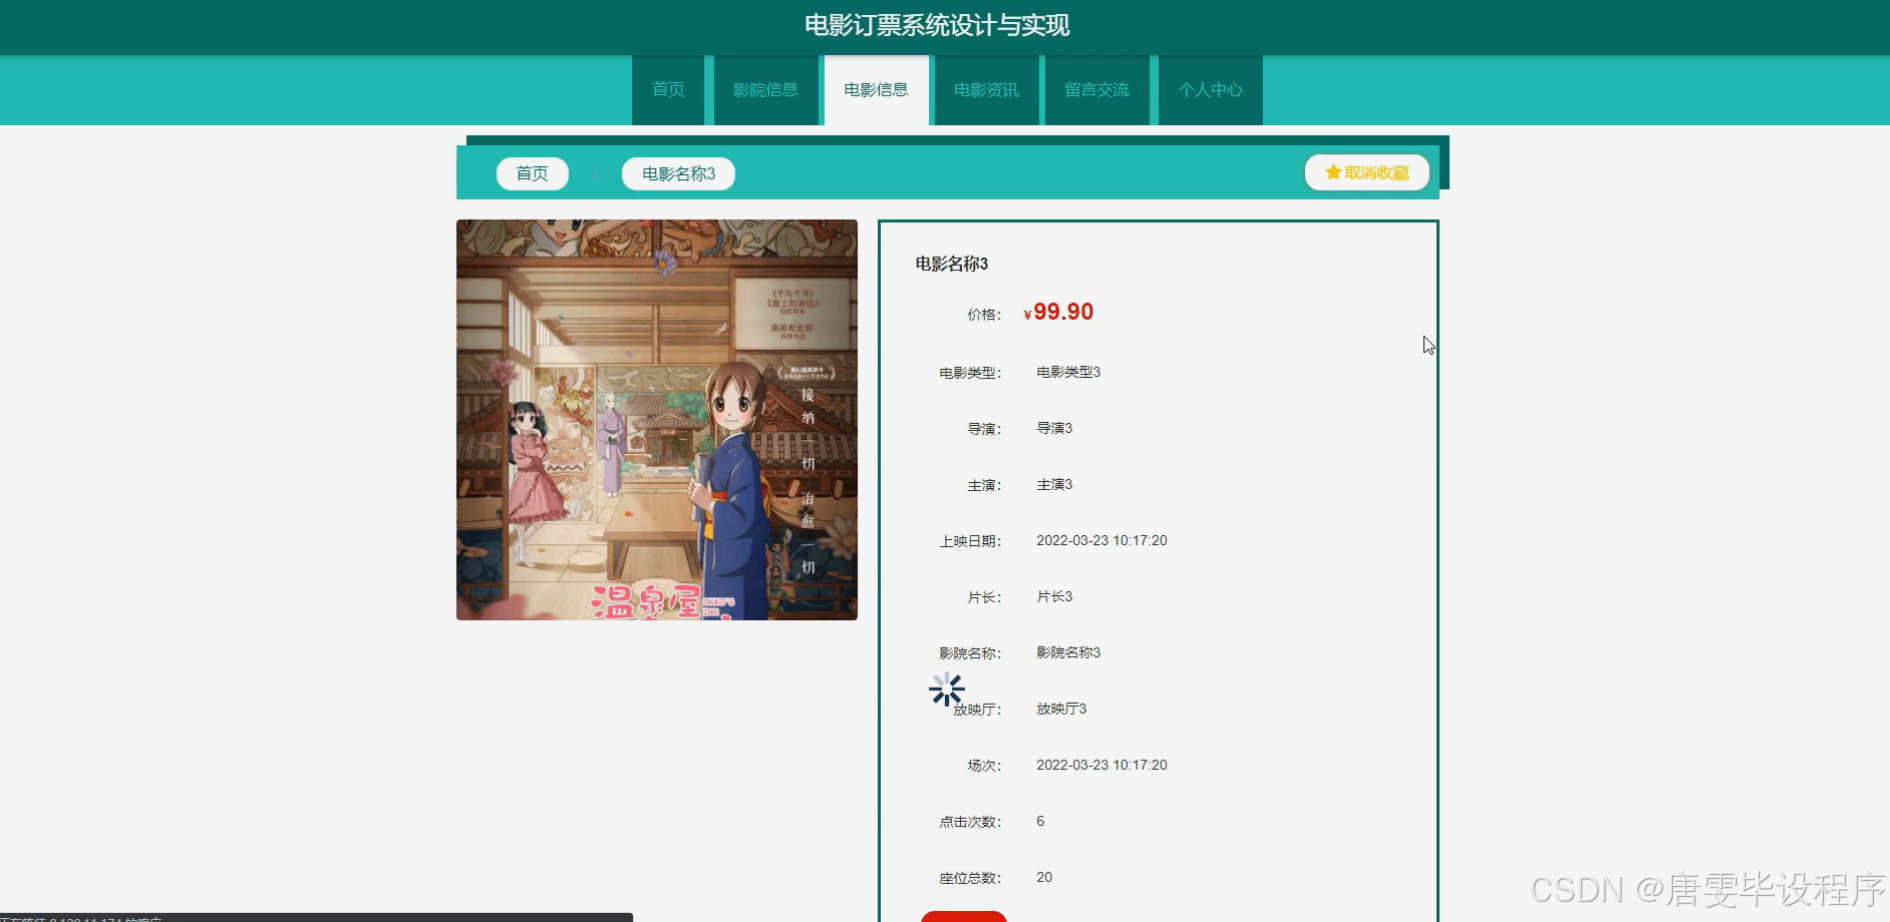Click the 首页 breadcrumb pill

pyautogui.click(x=532, y=174)
